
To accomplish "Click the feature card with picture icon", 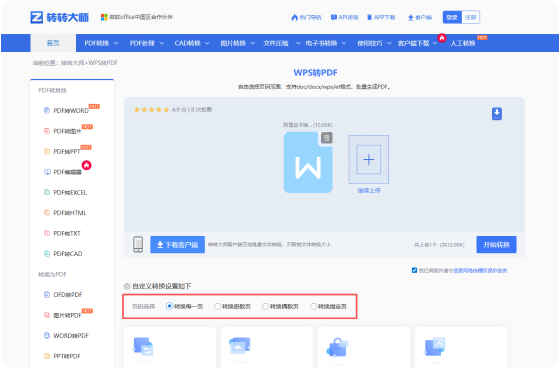I will click(x=461, y=347).
